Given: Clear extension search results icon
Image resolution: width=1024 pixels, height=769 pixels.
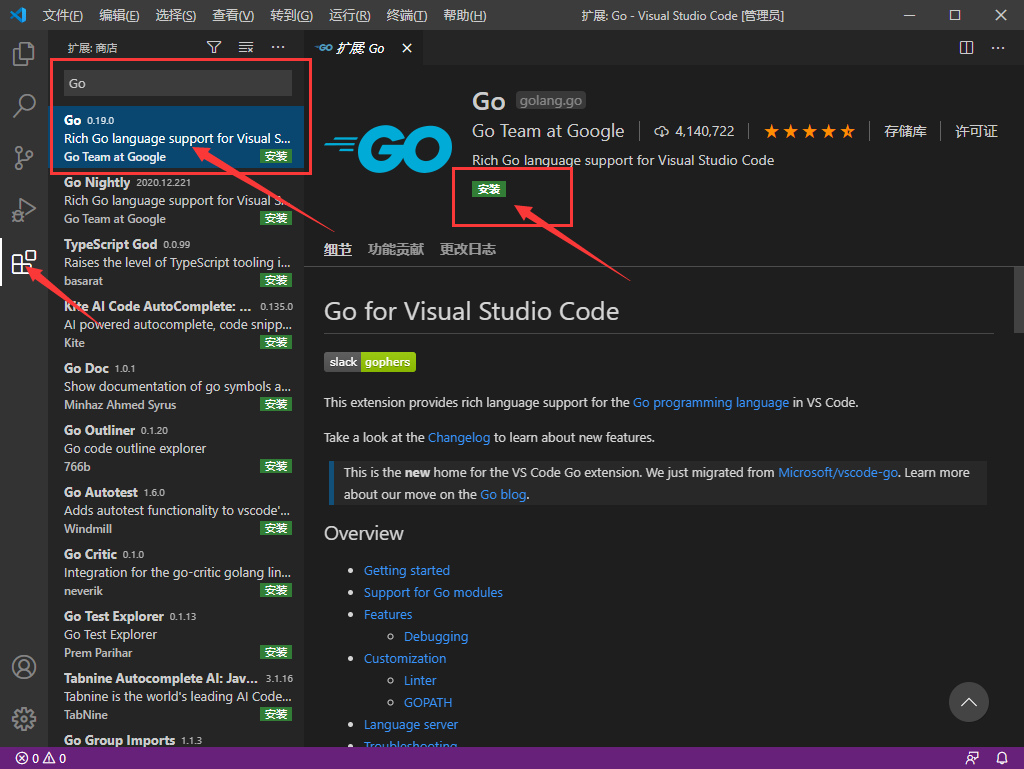Looking at the screenshot, I should coord(246,47).
